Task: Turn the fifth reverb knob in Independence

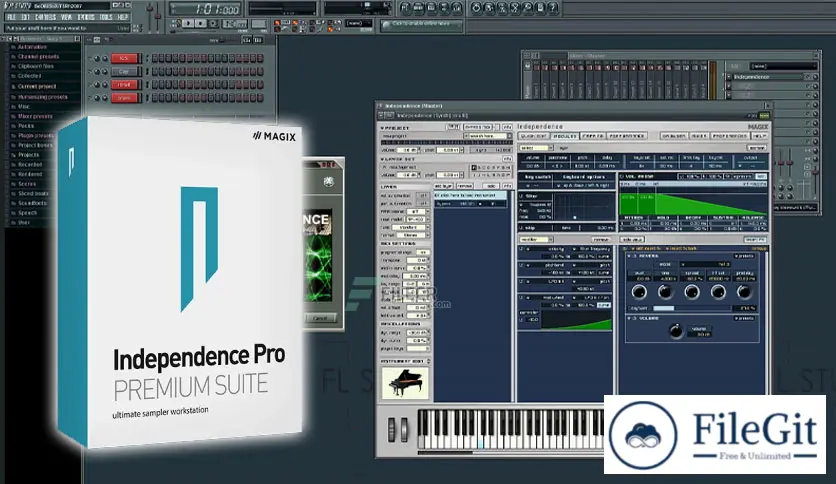Action: pos(744,292)
